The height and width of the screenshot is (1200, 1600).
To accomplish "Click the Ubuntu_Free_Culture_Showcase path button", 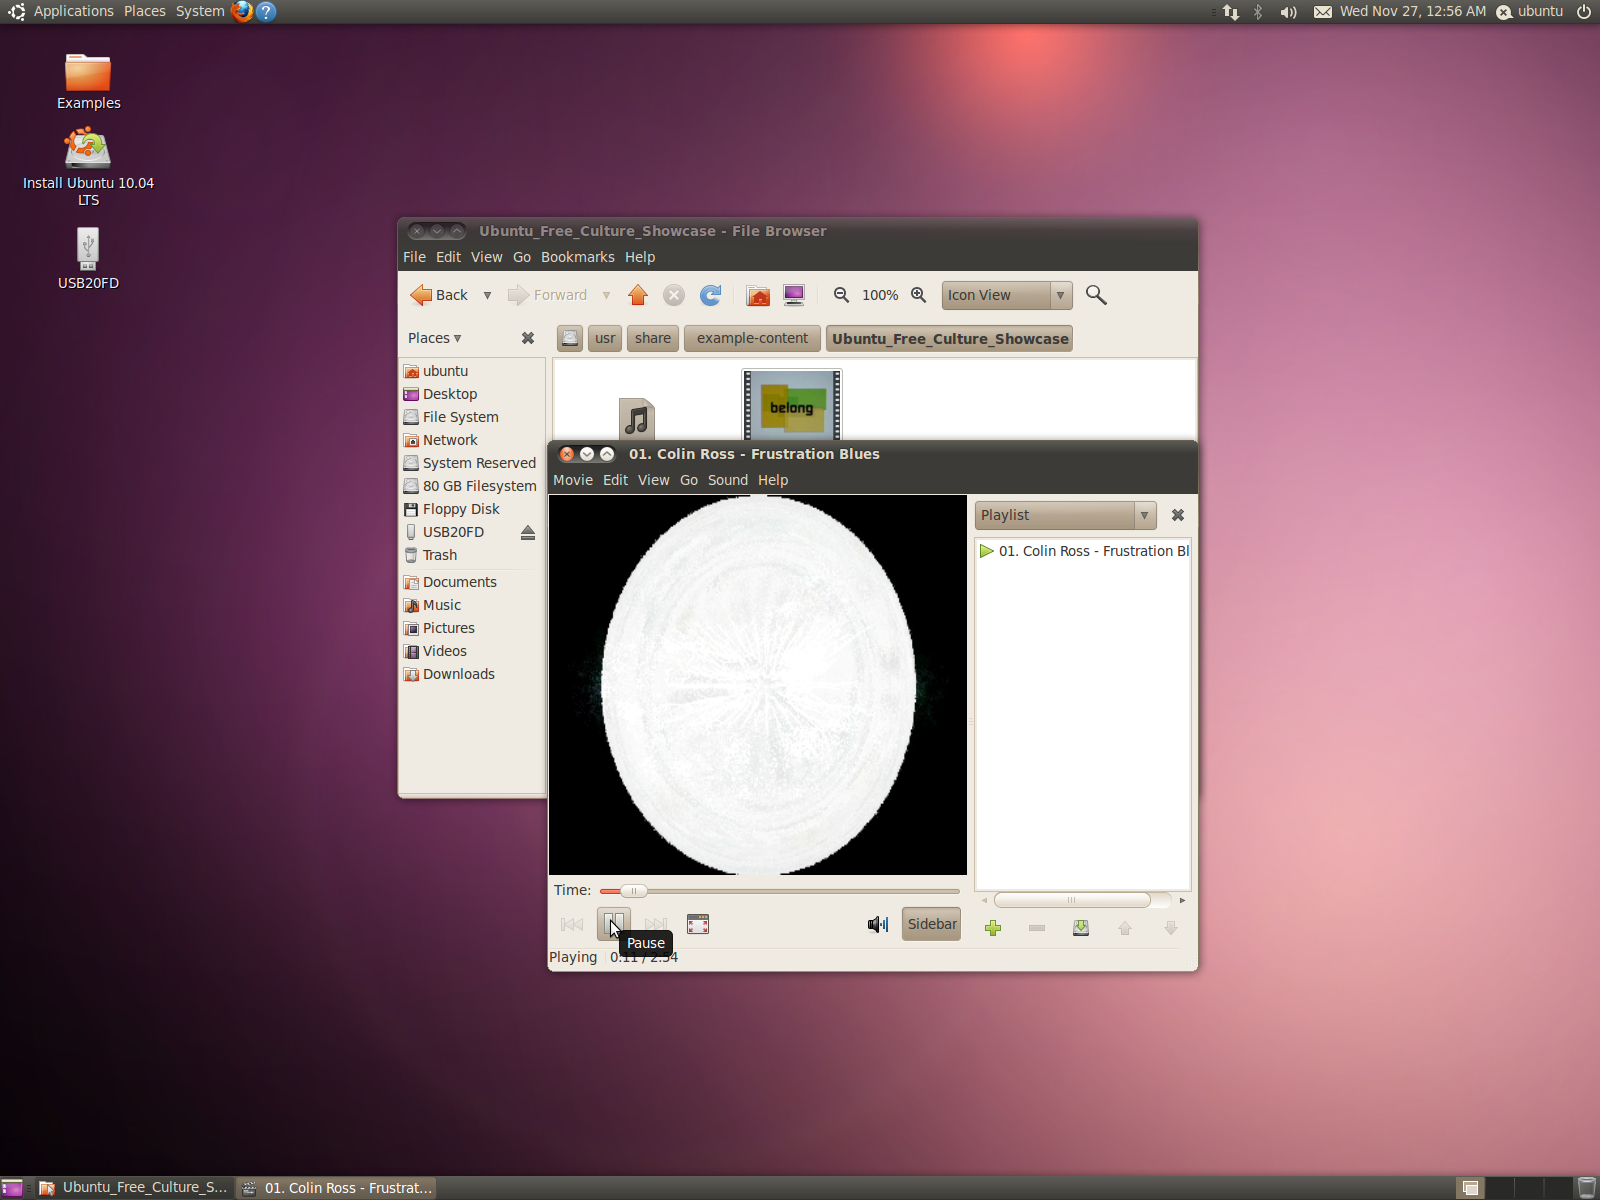I will click(950, 338).
